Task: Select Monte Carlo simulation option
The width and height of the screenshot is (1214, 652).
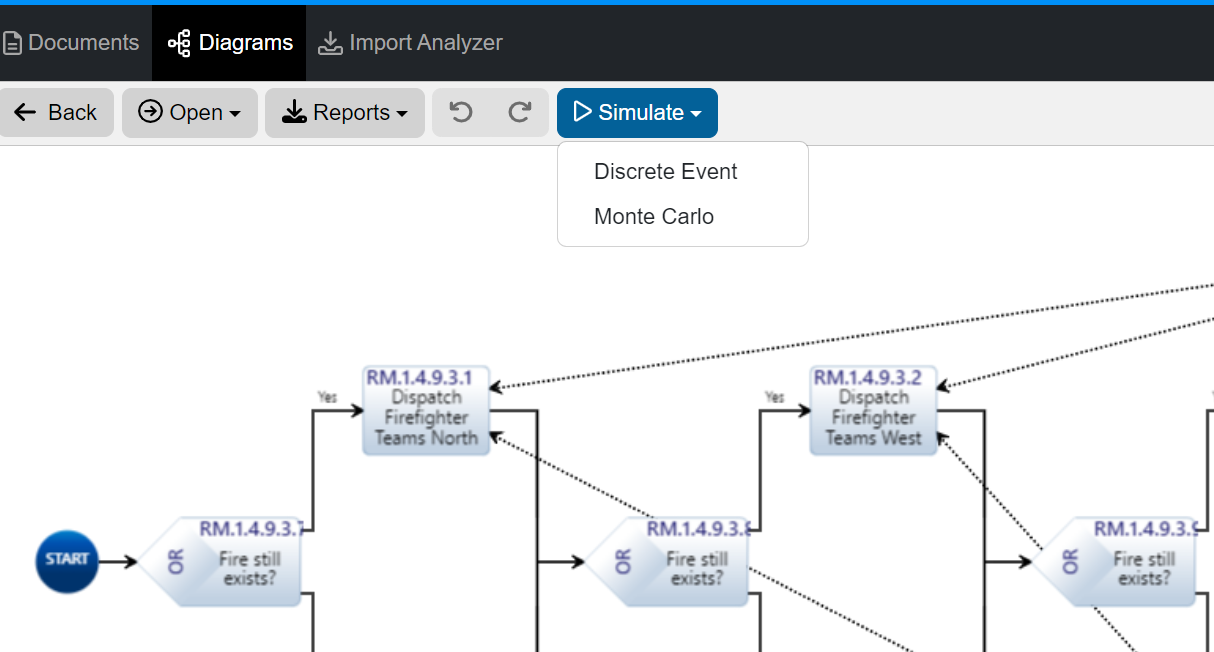Action: pos(653,216)
